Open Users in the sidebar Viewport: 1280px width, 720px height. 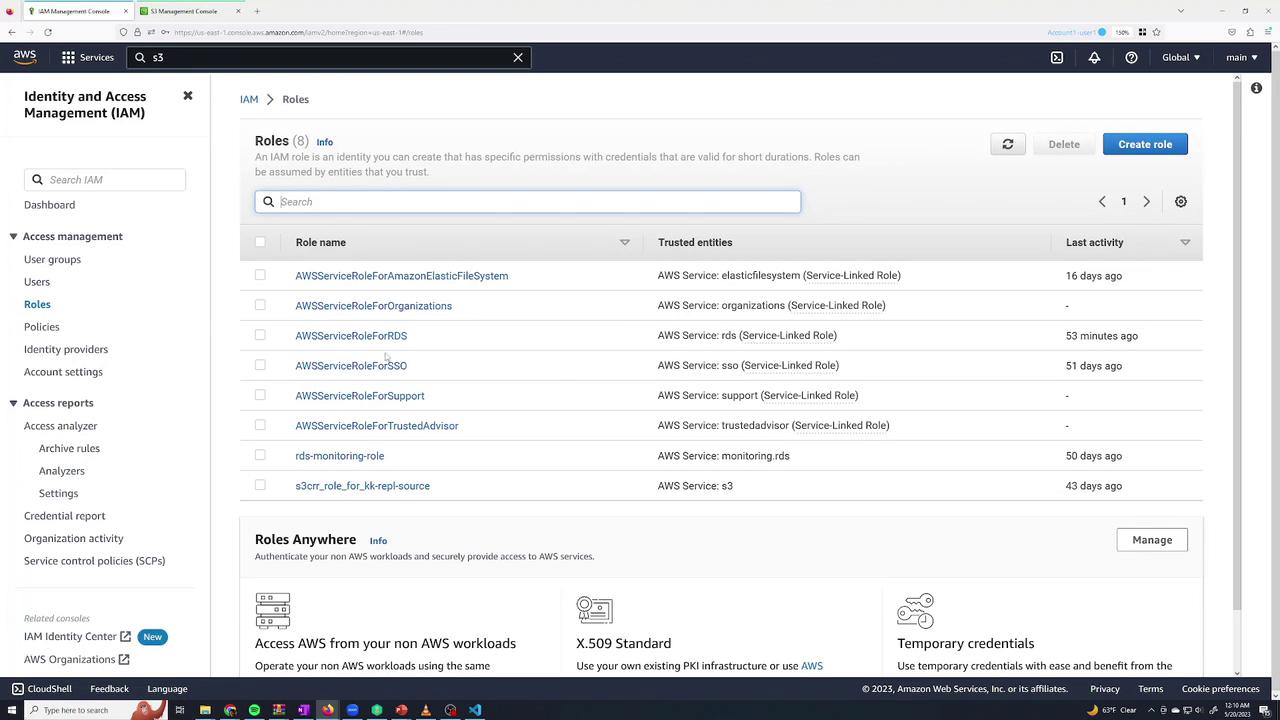[x=37, y=282]
